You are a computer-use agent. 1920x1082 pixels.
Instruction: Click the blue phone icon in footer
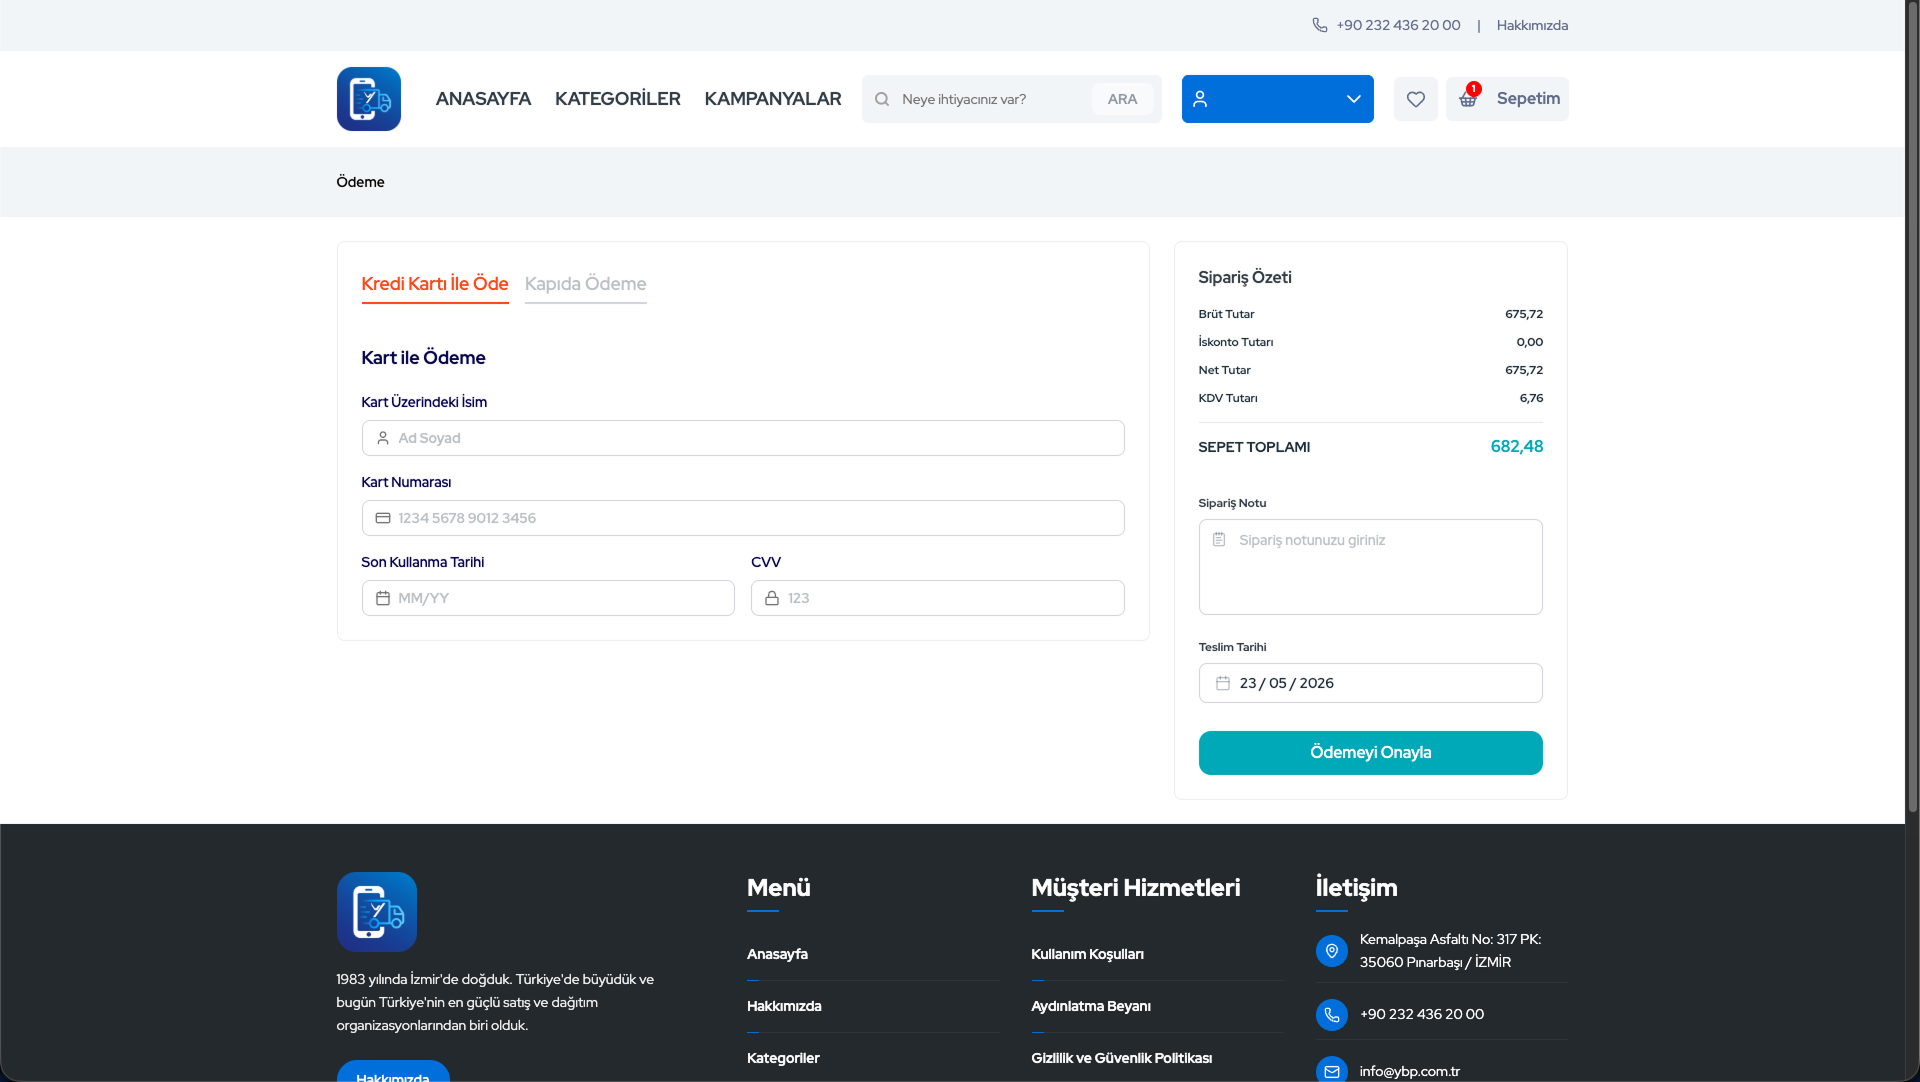coord(1331,1014)
